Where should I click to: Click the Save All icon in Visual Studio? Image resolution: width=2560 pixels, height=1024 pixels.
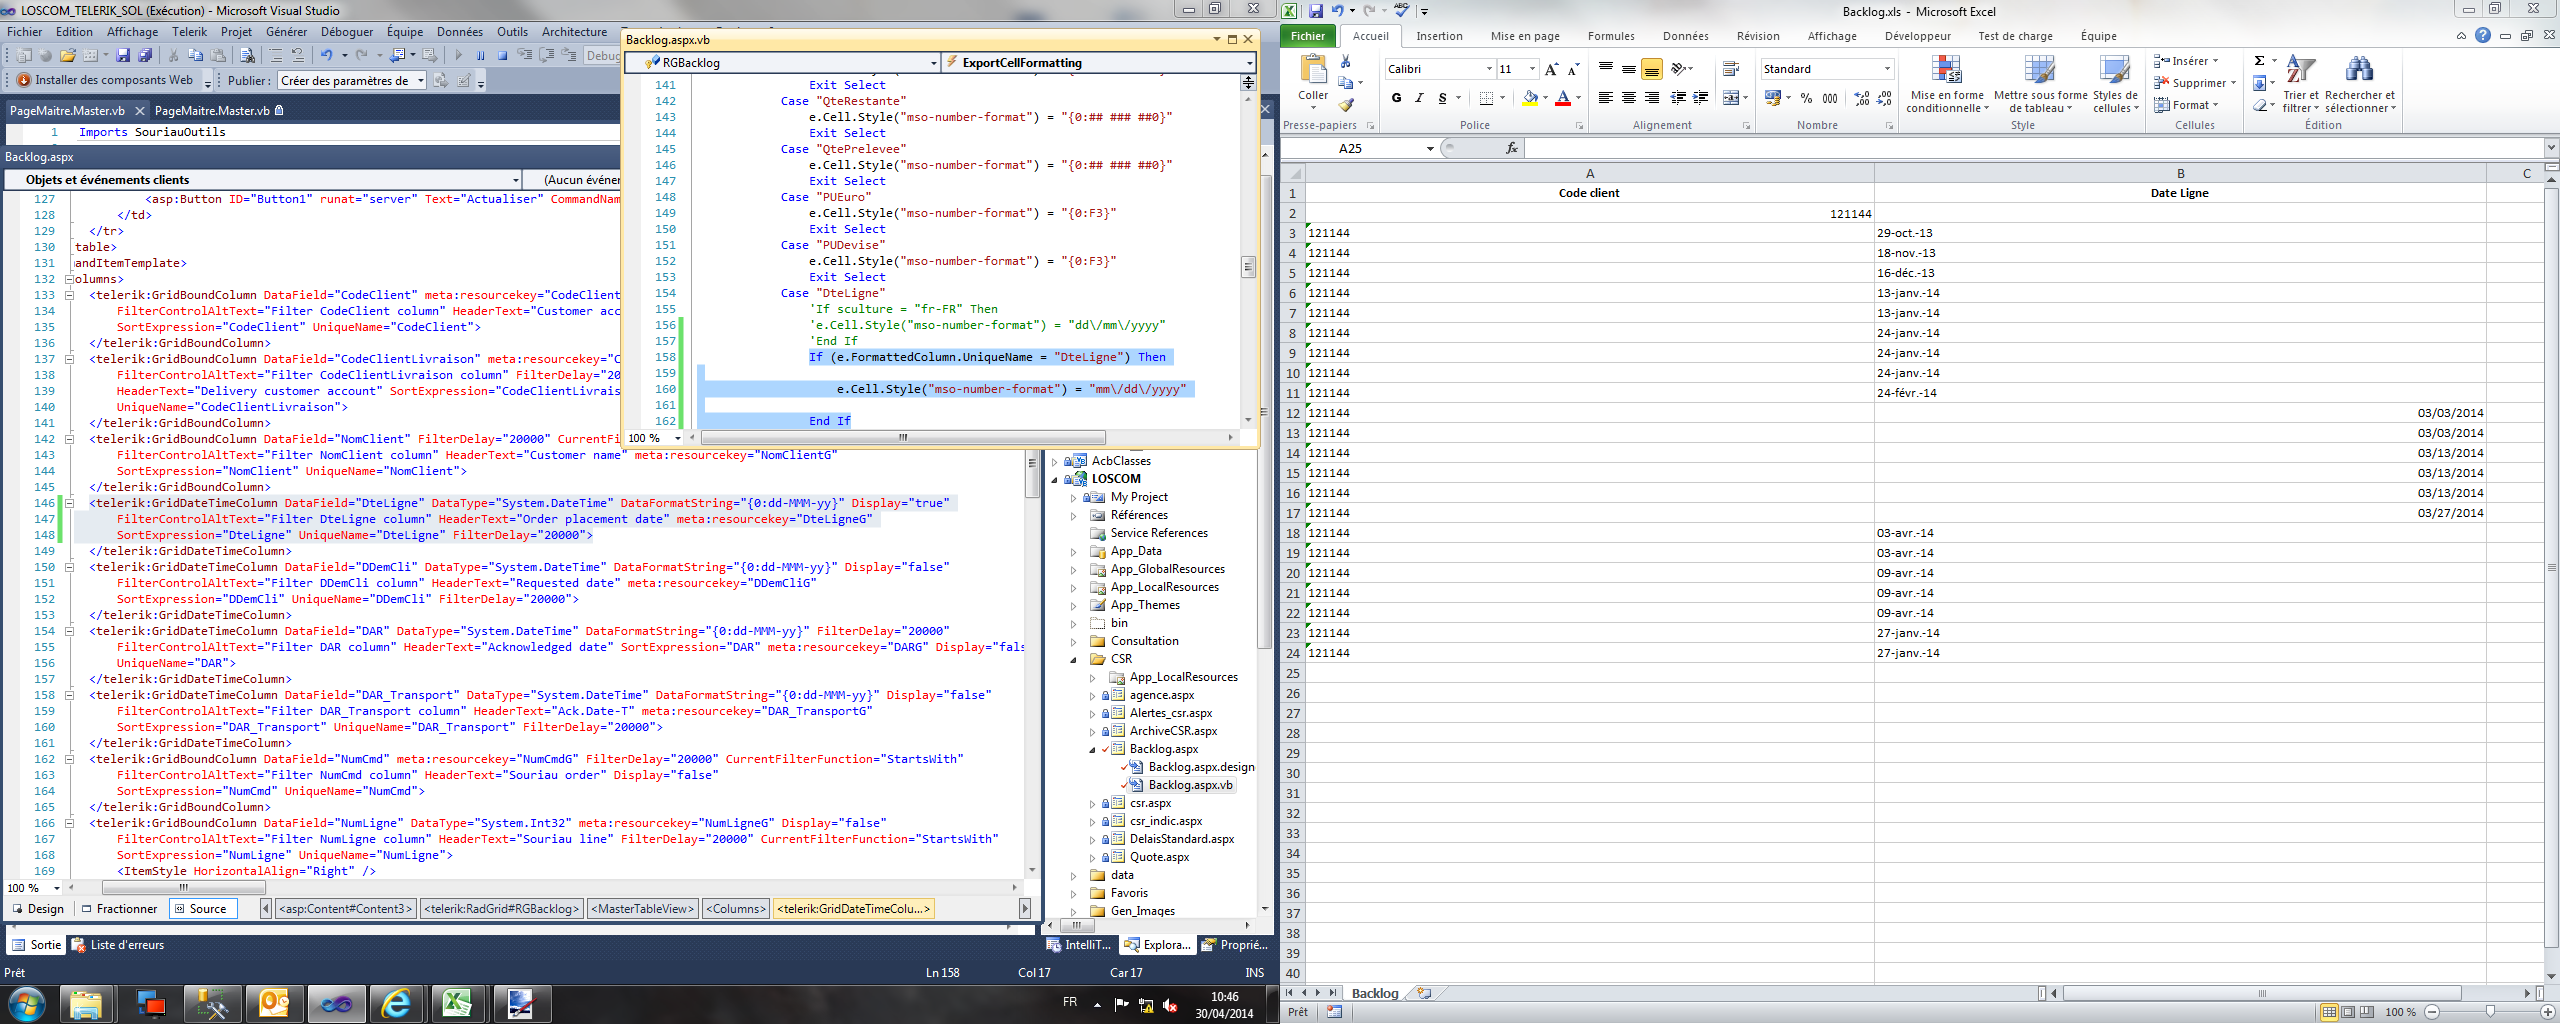pyautogui.click(x=145, y=56)
